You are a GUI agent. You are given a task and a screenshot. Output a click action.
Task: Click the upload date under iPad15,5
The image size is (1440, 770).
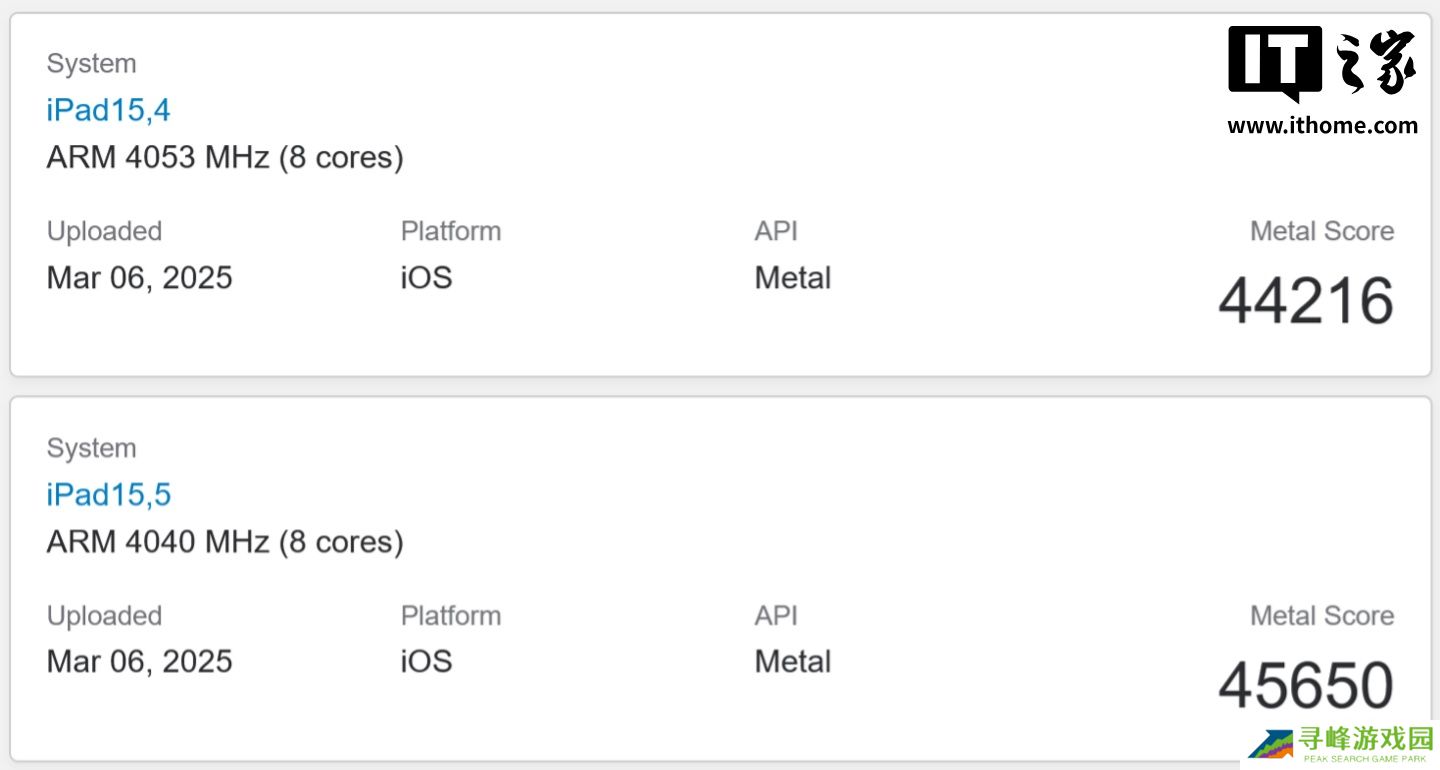[139, 661]
